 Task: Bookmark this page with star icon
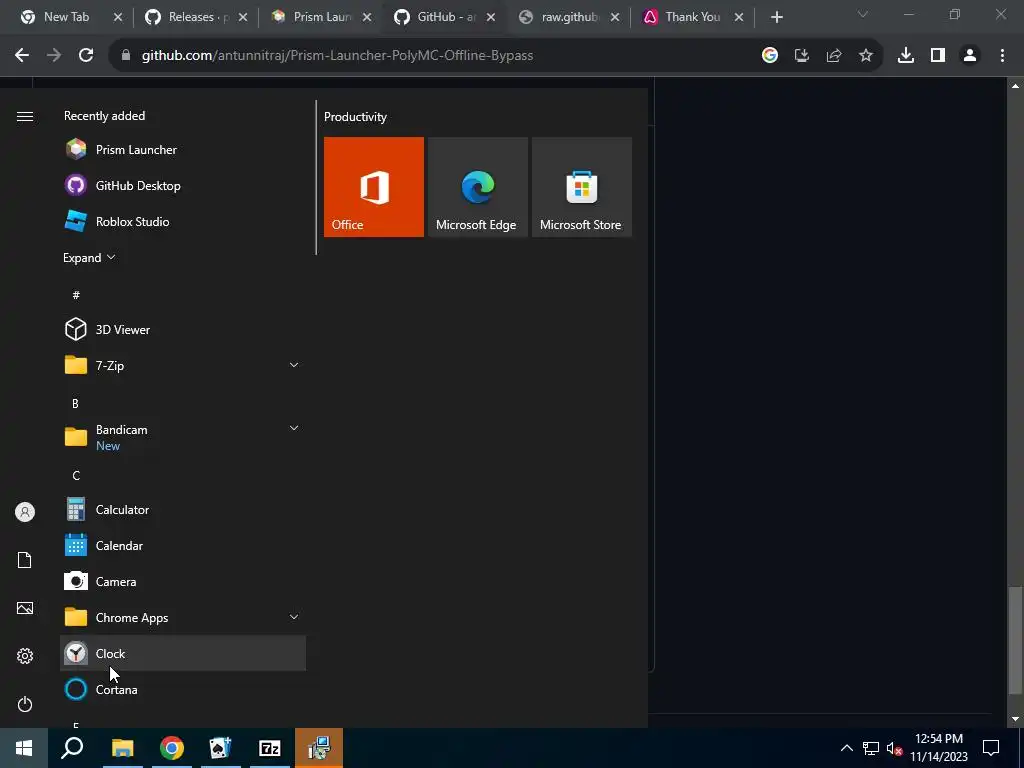[865, 56]
